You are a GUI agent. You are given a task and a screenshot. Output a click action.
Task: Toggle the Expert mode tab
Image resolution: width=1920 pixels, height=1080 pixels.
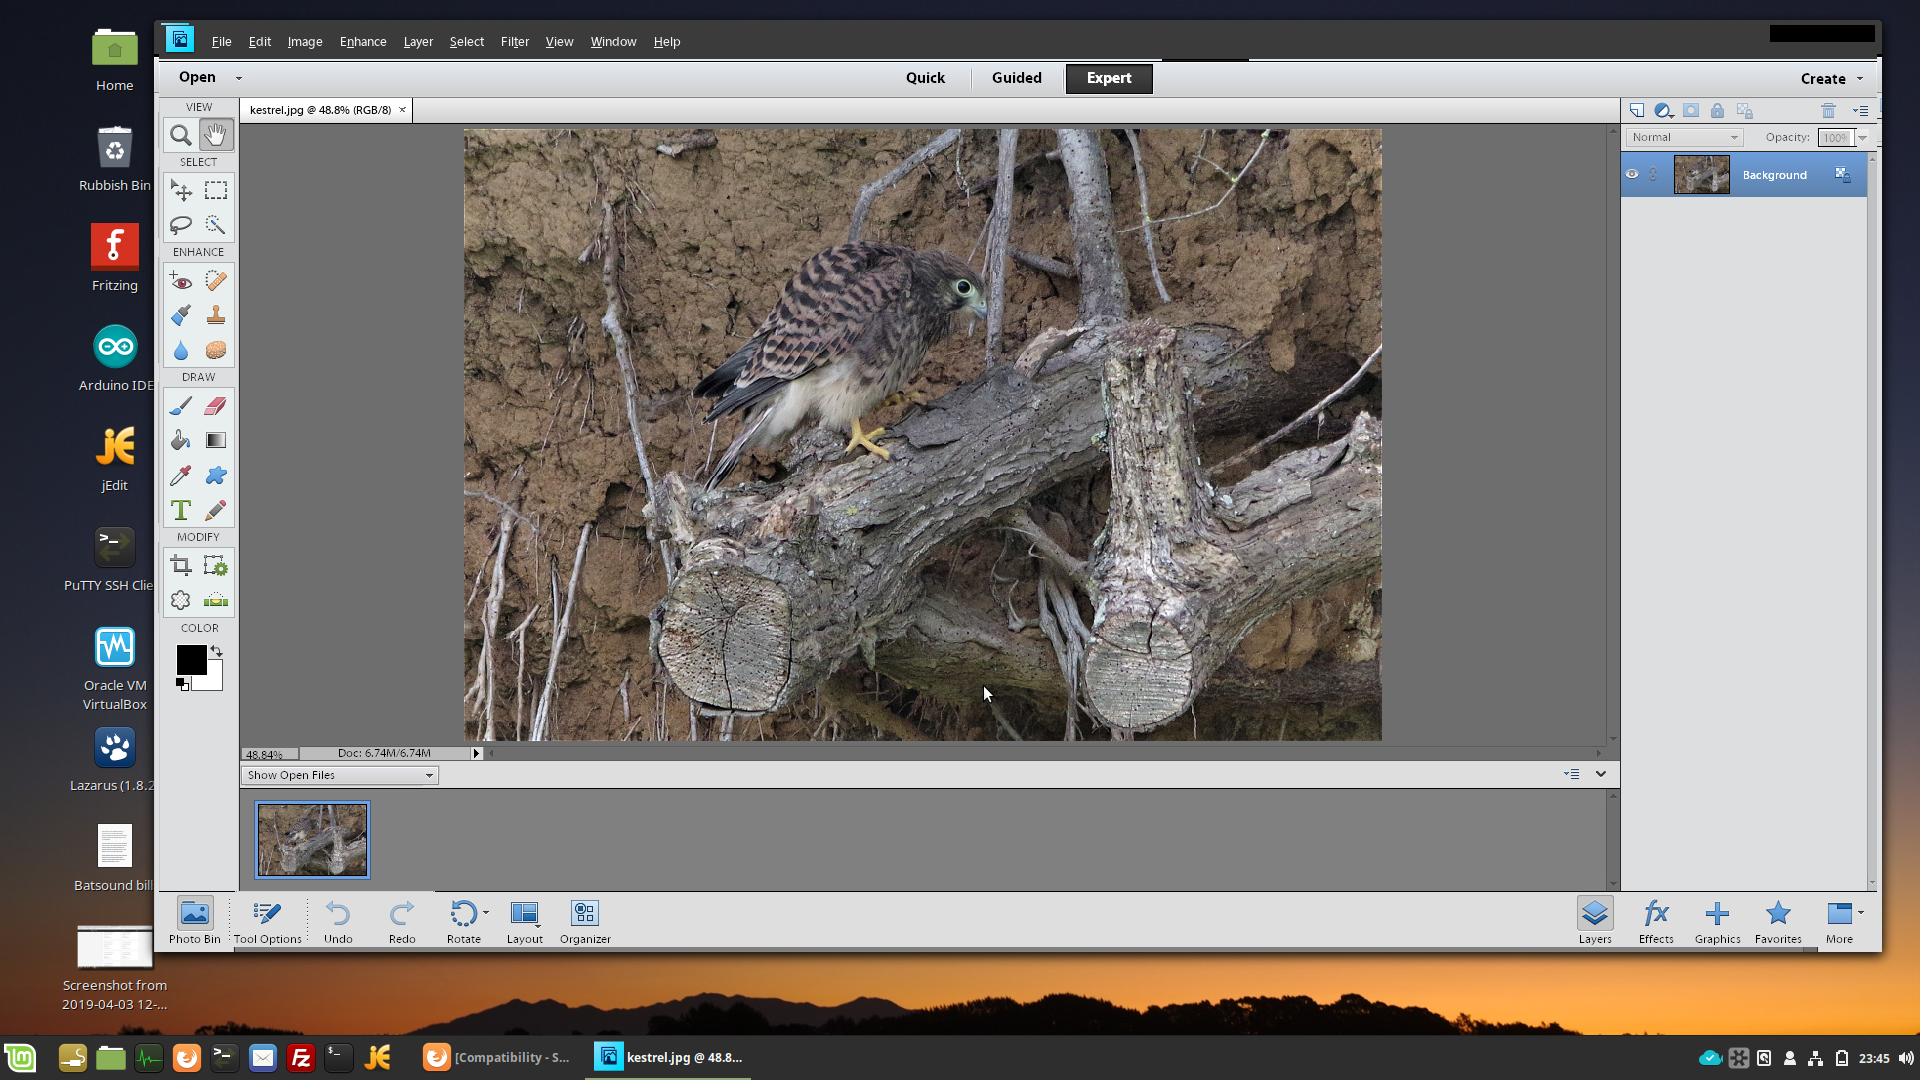coord(1108,78)
